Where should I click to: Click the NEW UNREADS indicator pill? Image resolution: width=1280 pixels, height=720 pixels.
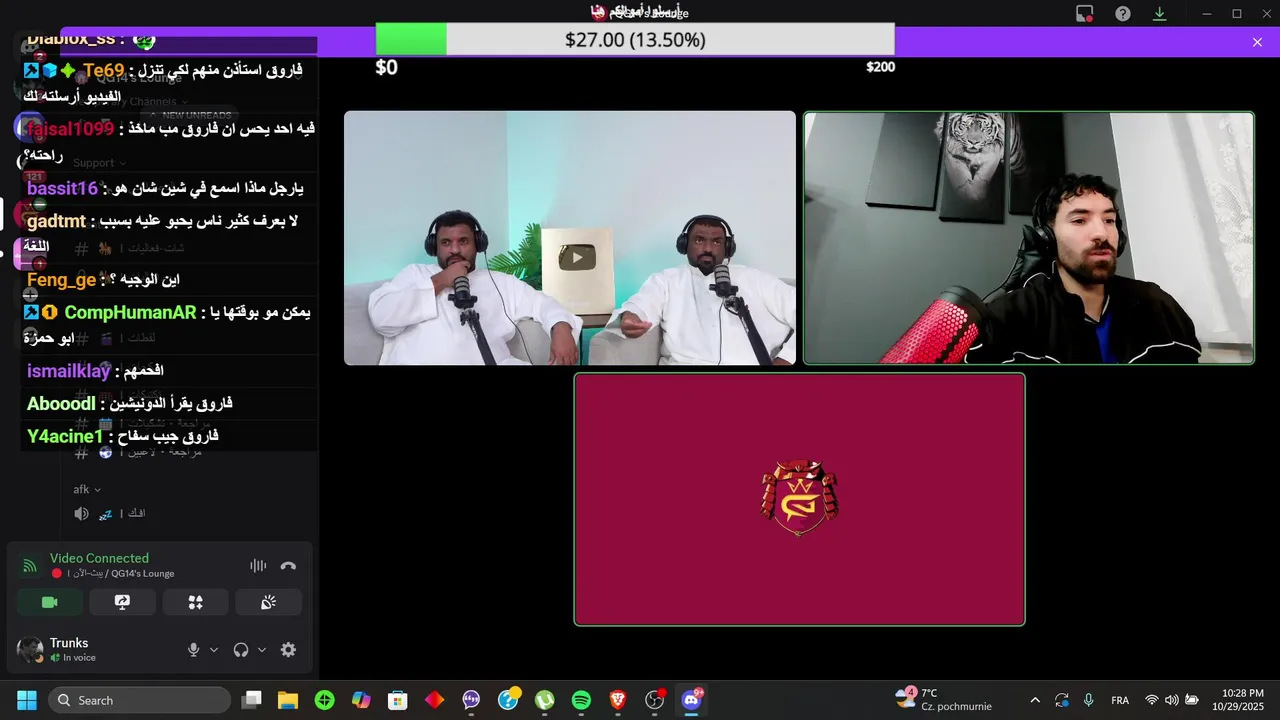tap(190, 115)
